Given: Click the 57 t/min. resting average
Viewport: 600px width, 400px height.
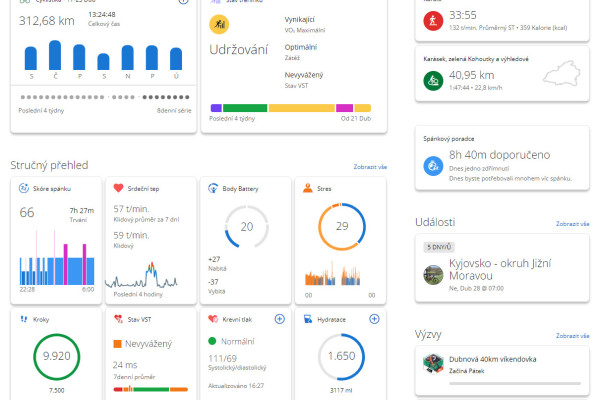Looking at the screenshot, I should pos(131,209).
